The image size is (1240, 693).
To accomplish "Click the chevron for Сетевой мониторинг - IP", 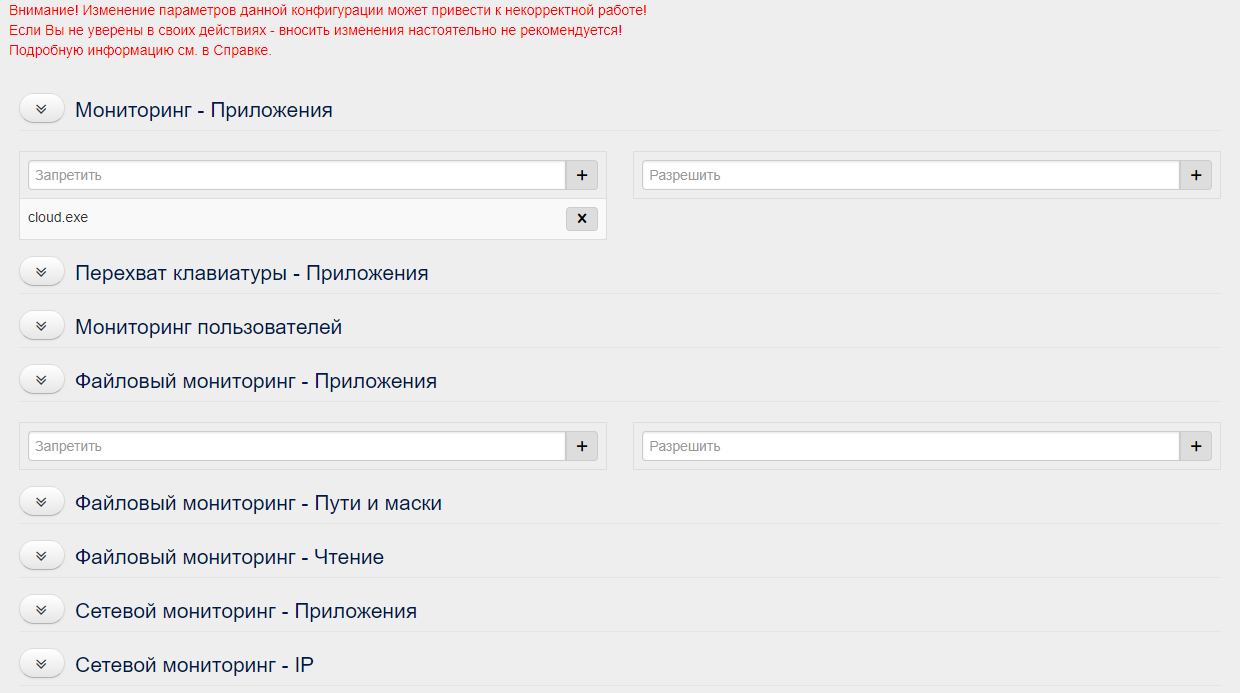I will [x=41, y=662].
